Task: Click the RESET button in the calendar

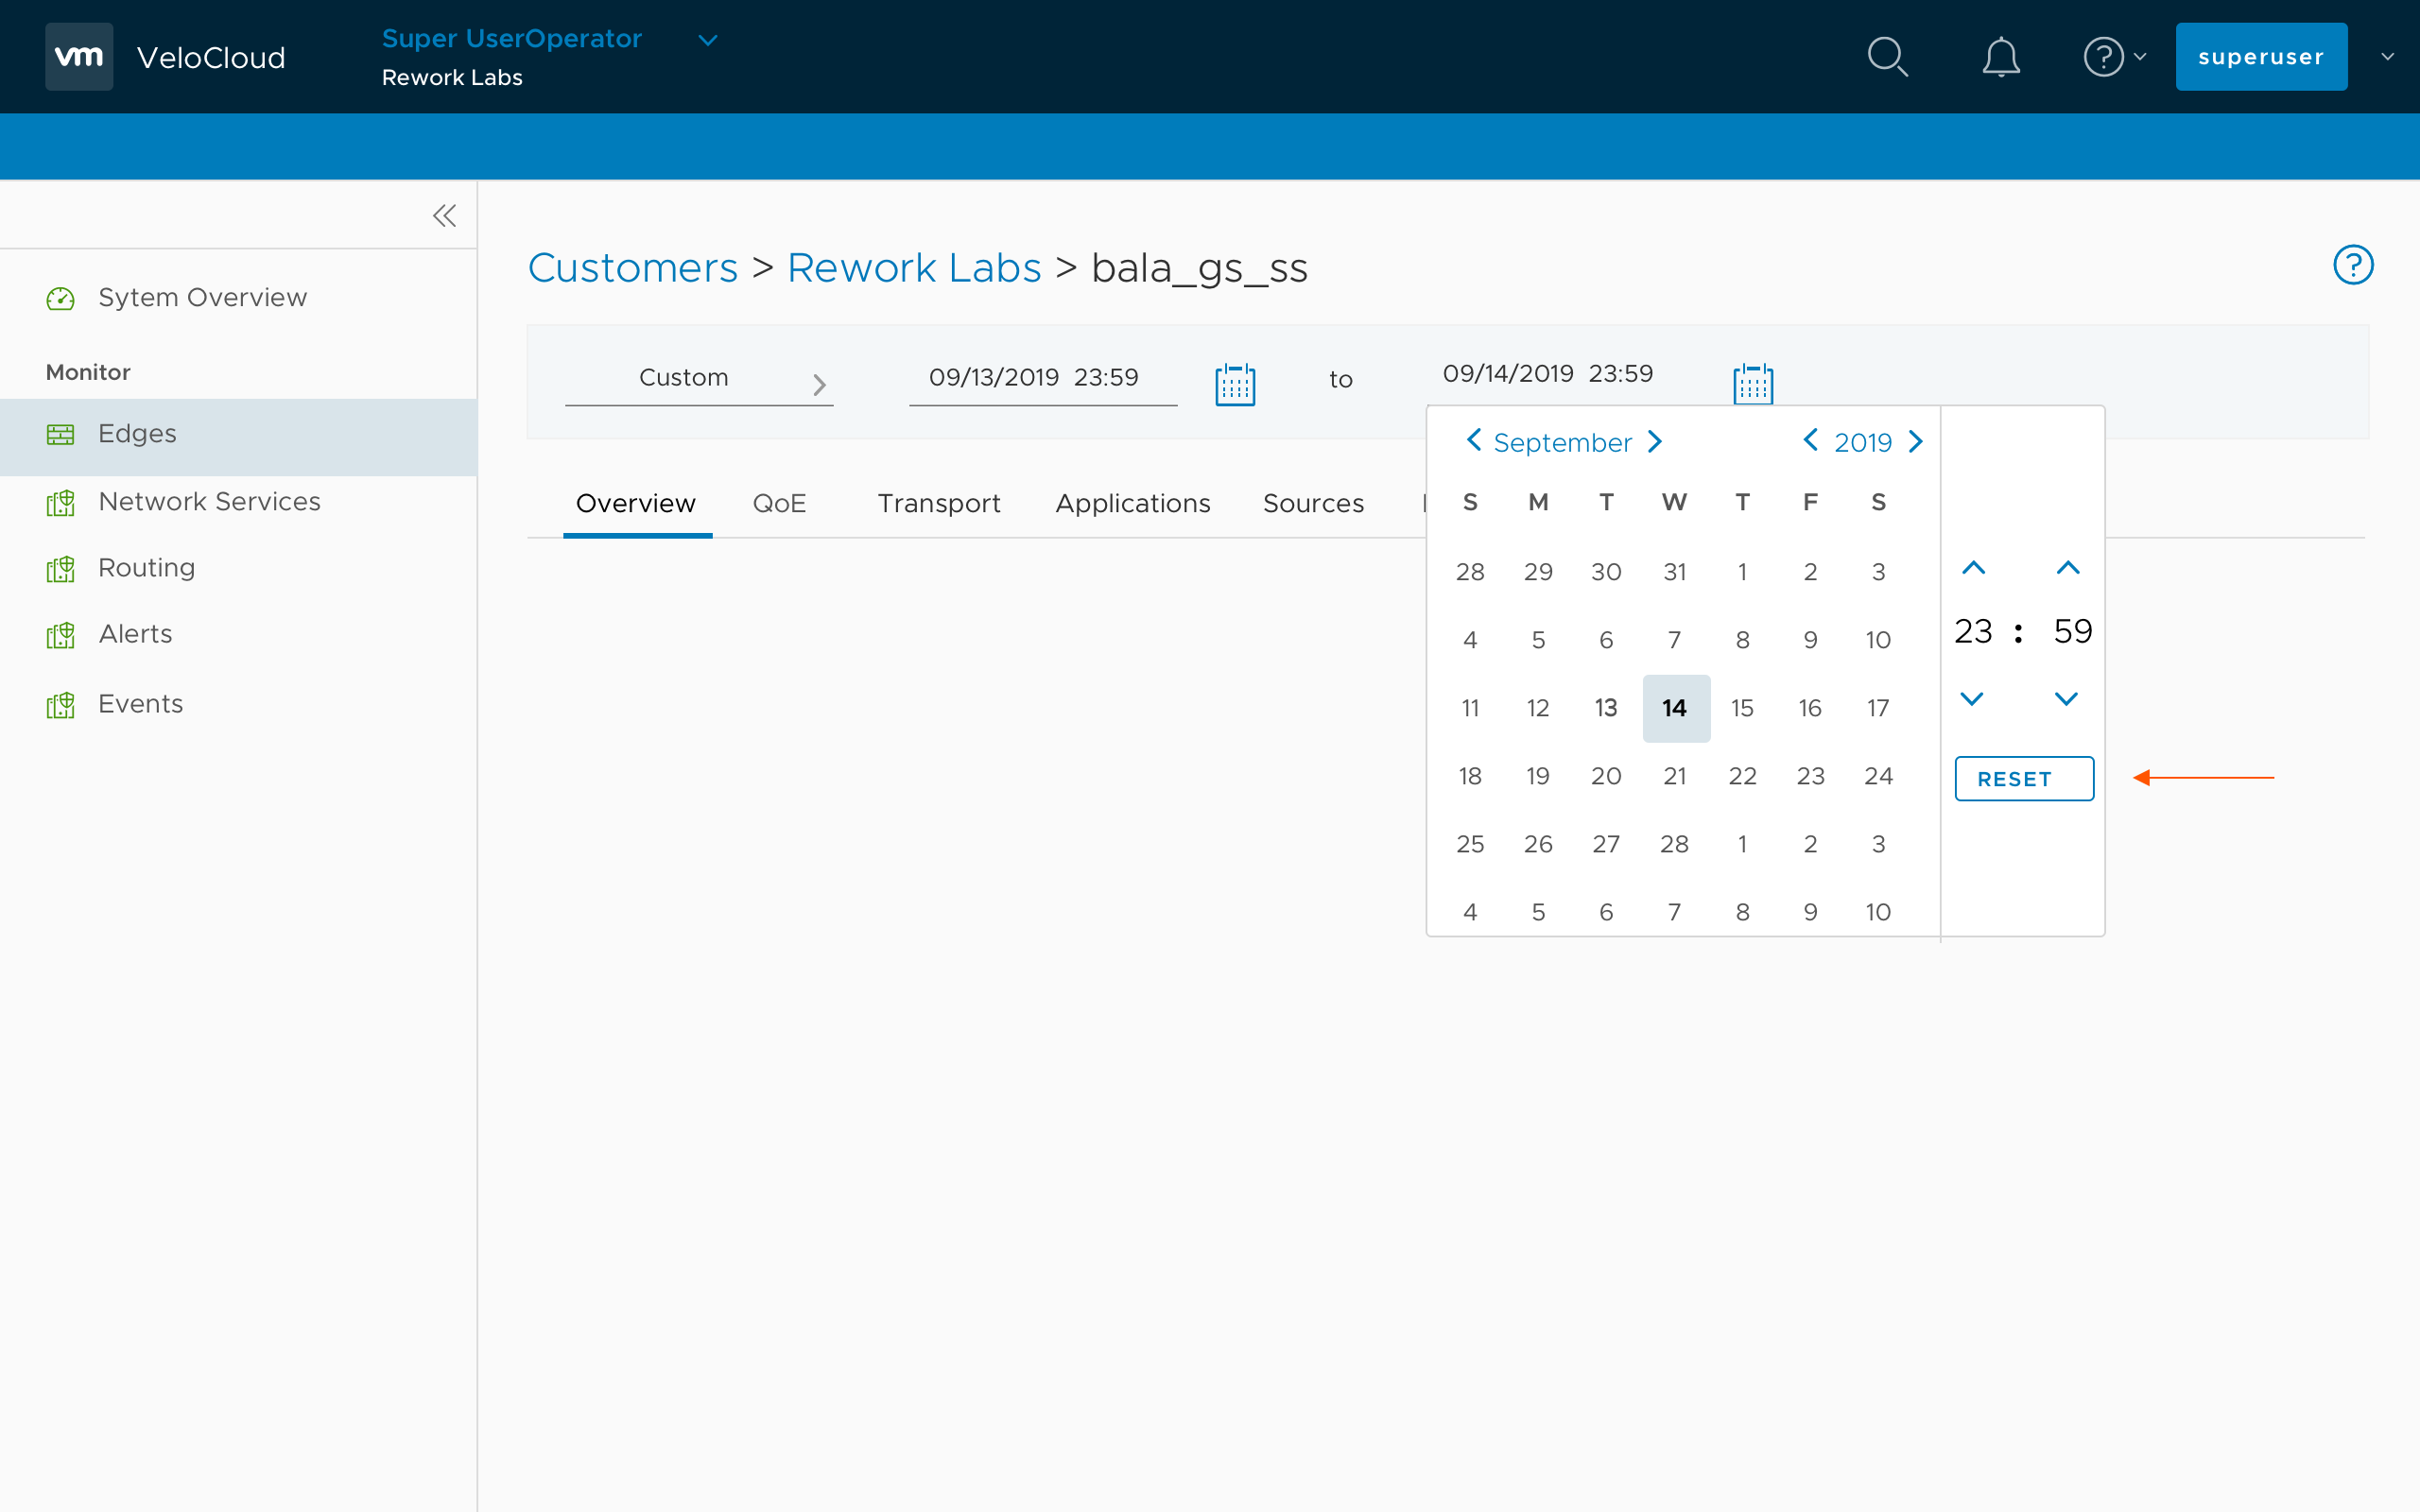Action: click(x=2023, y=778)
